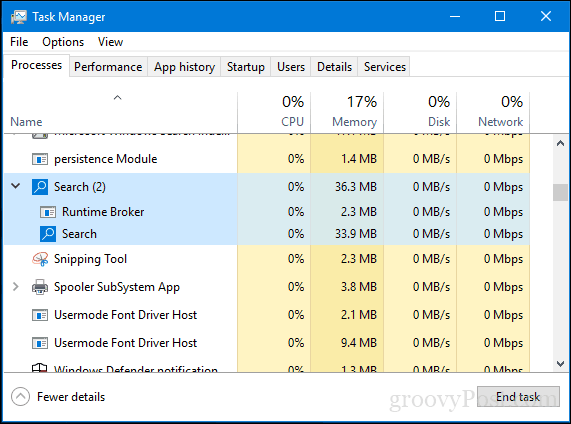
Task: Click the 36.3 MB memory value
Action: click(356, 187)
